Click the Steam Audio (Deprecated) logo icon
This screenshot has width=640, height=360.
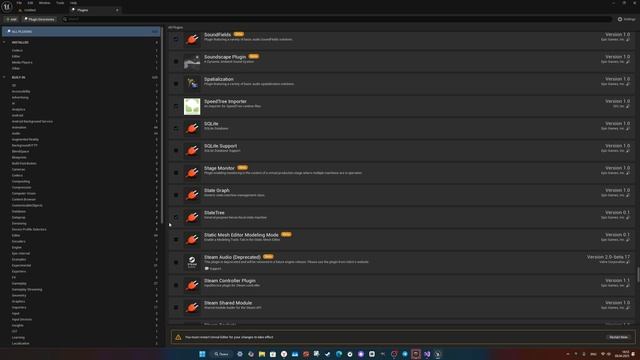tap(192, 262)
